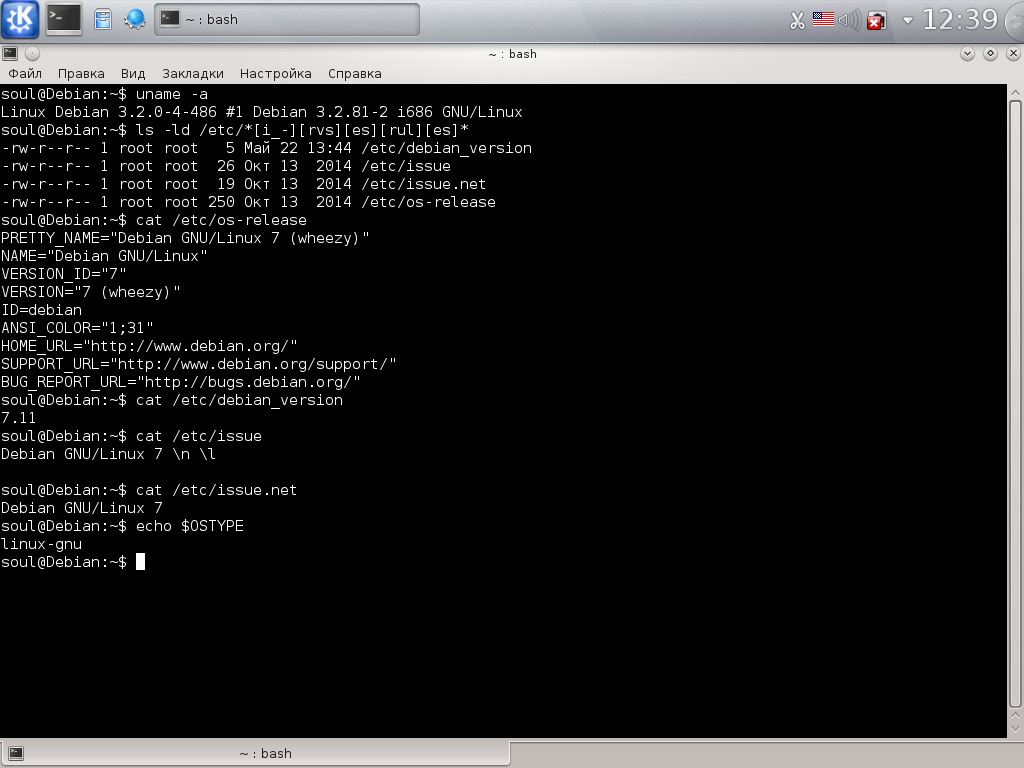This screenshot has height=768, width=1024.
Task: Open the file manager launcher in the panel
Action: tap(103, 19)
